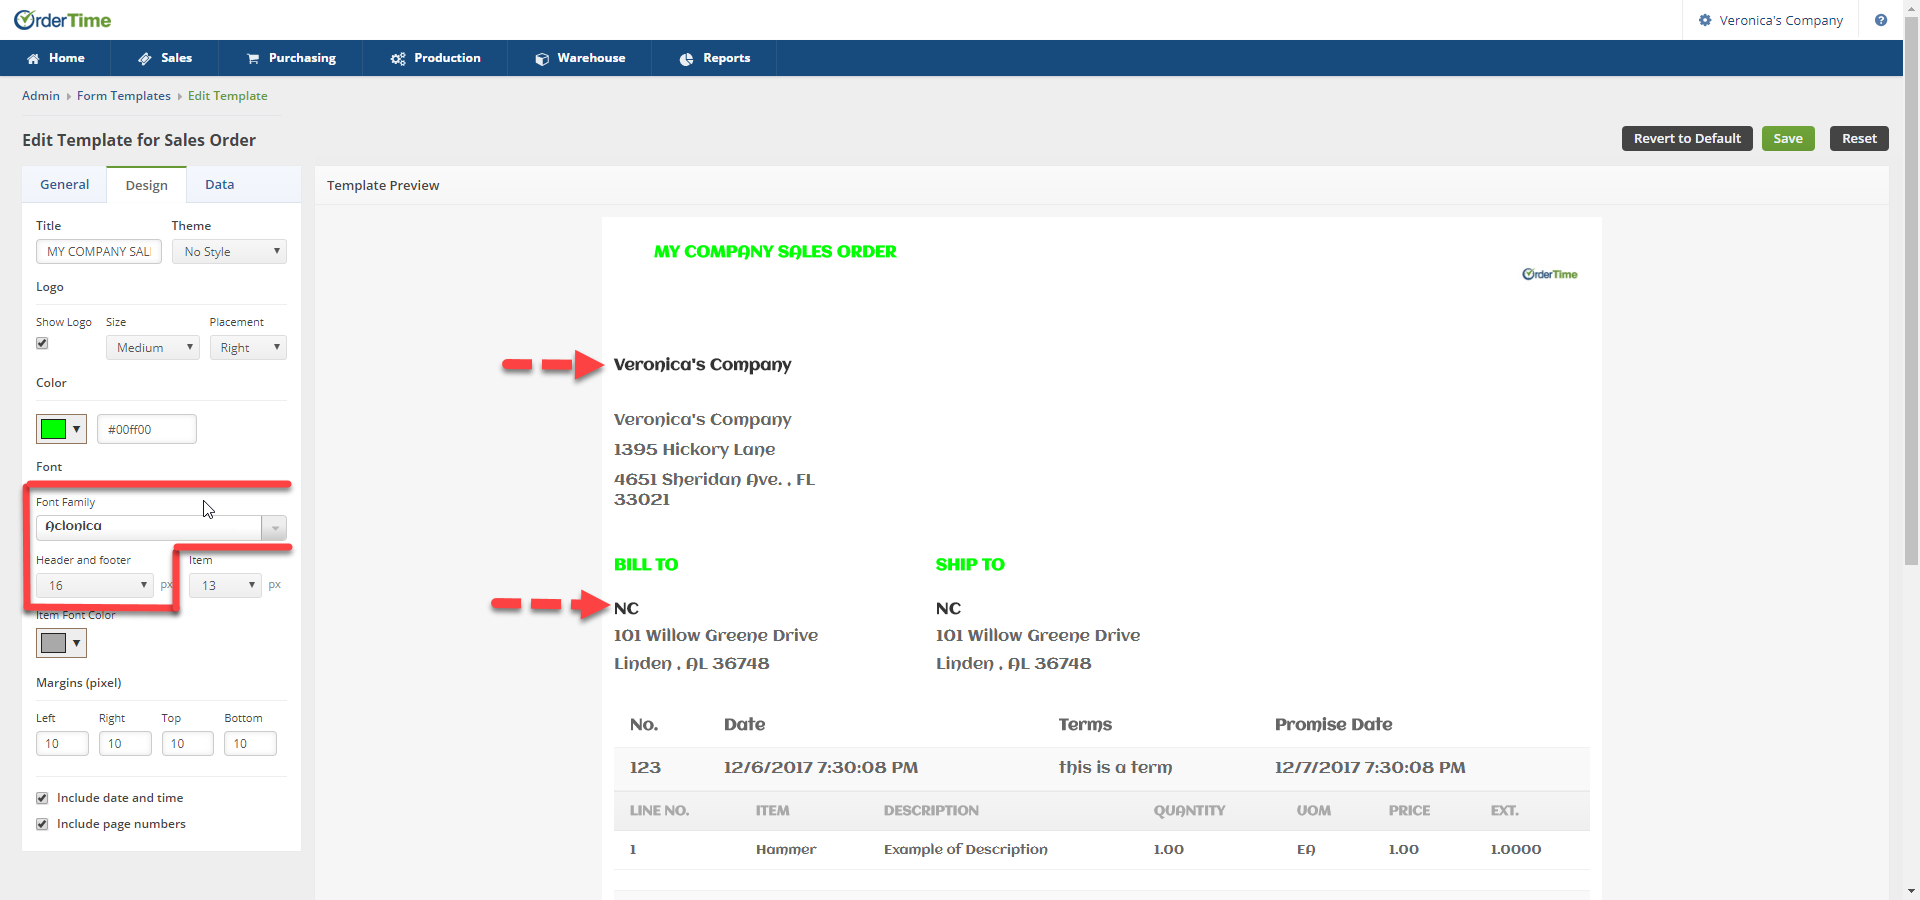
Task: Toggle the Show Logo checkbox
Action: 42,343
